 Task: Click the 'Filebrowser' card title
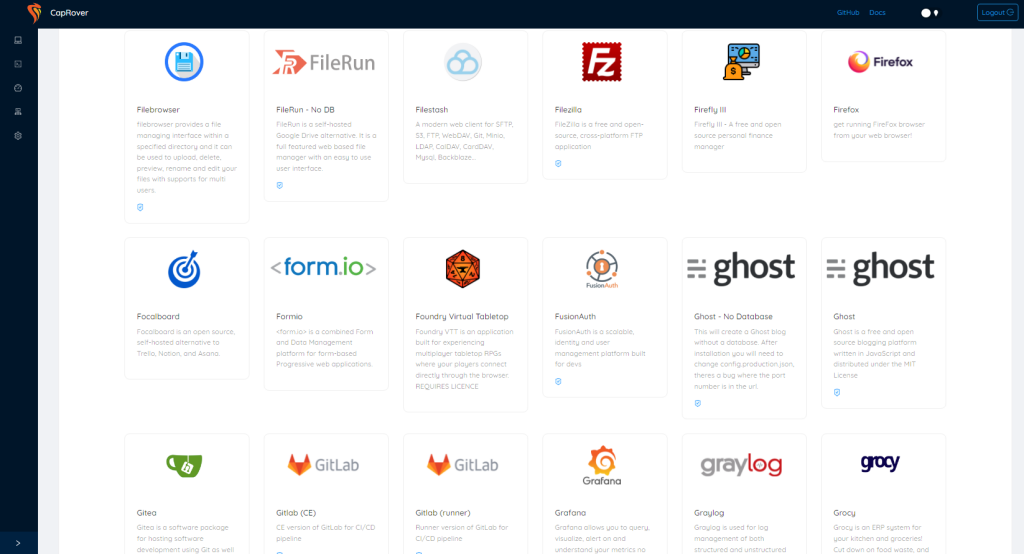pyautogui.click(x=158, y=110)
